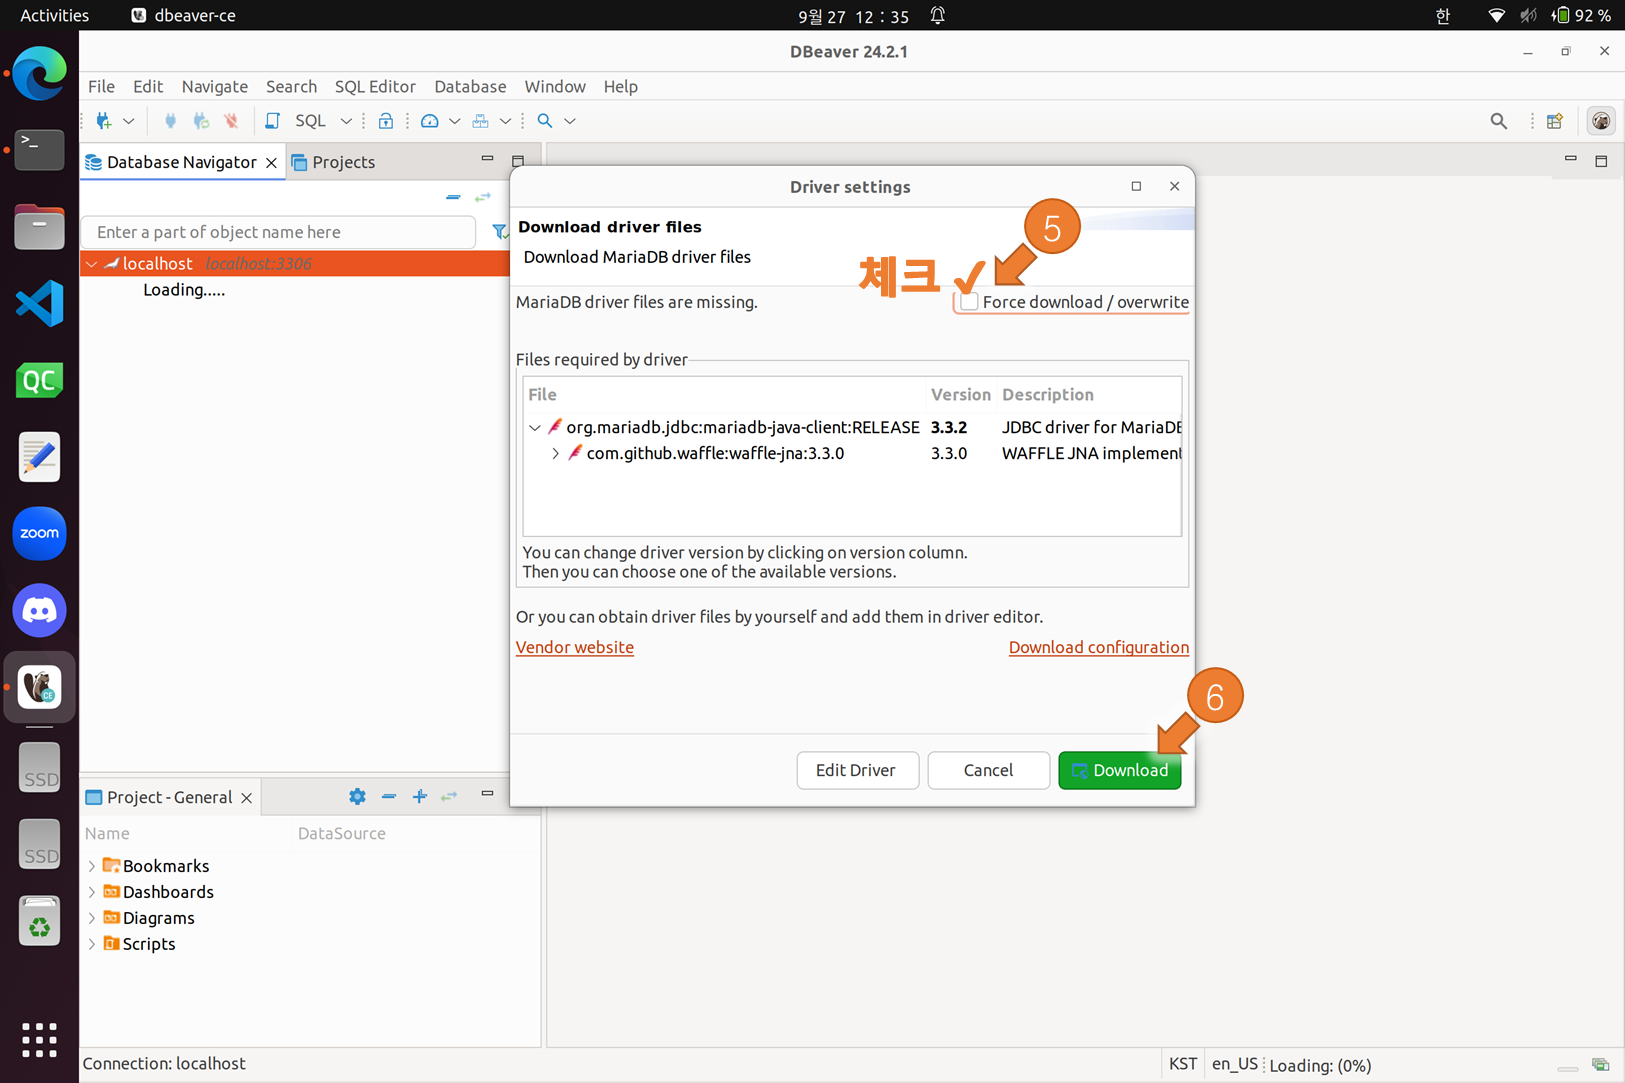Click version 3.3.0 cell for waffle-jna

click(949, 453)
